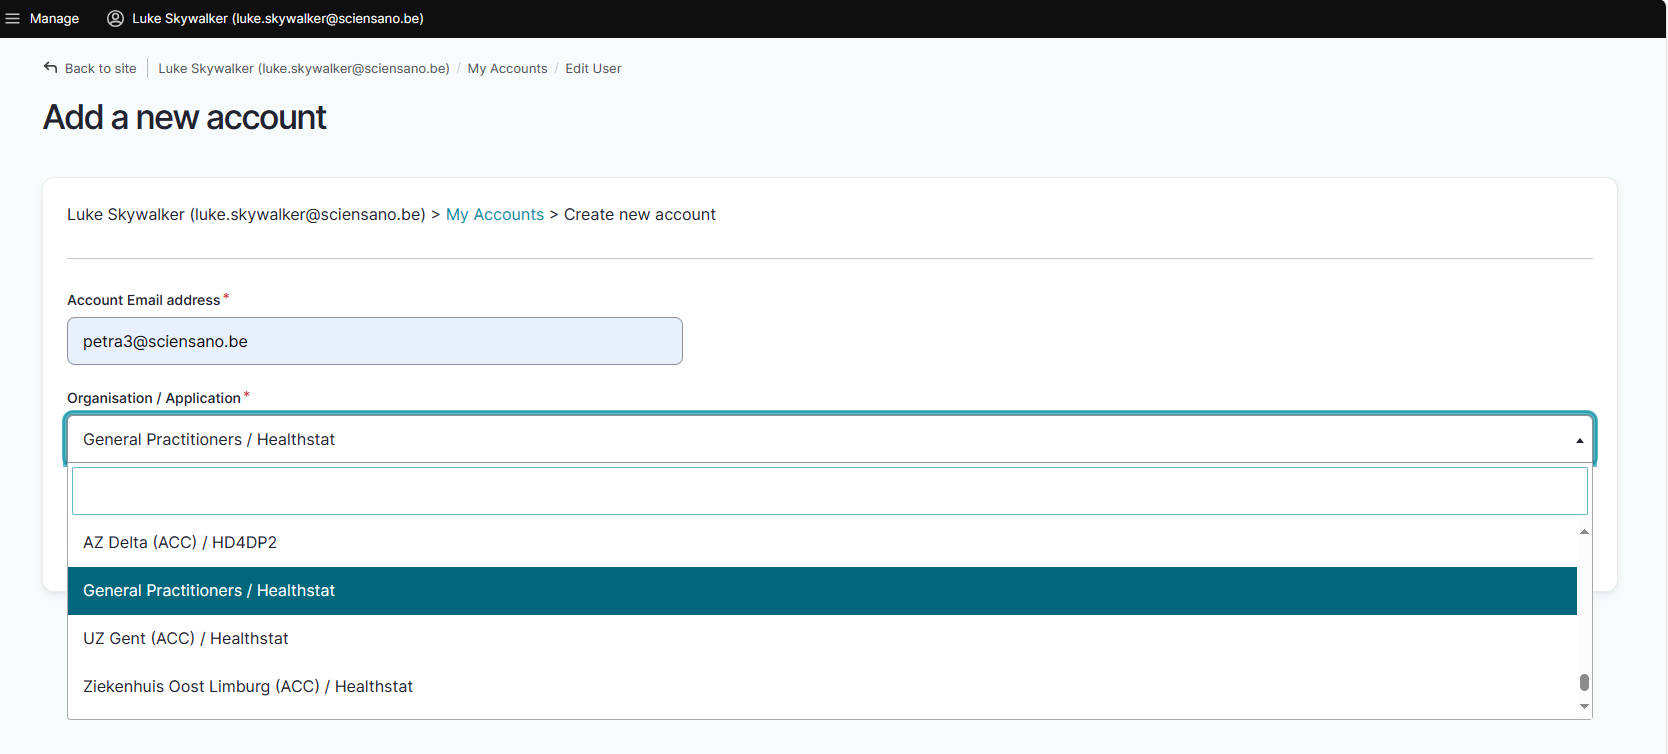Click the dropdown list scroll-down arrow
1668x754 pixels.
1584,707
